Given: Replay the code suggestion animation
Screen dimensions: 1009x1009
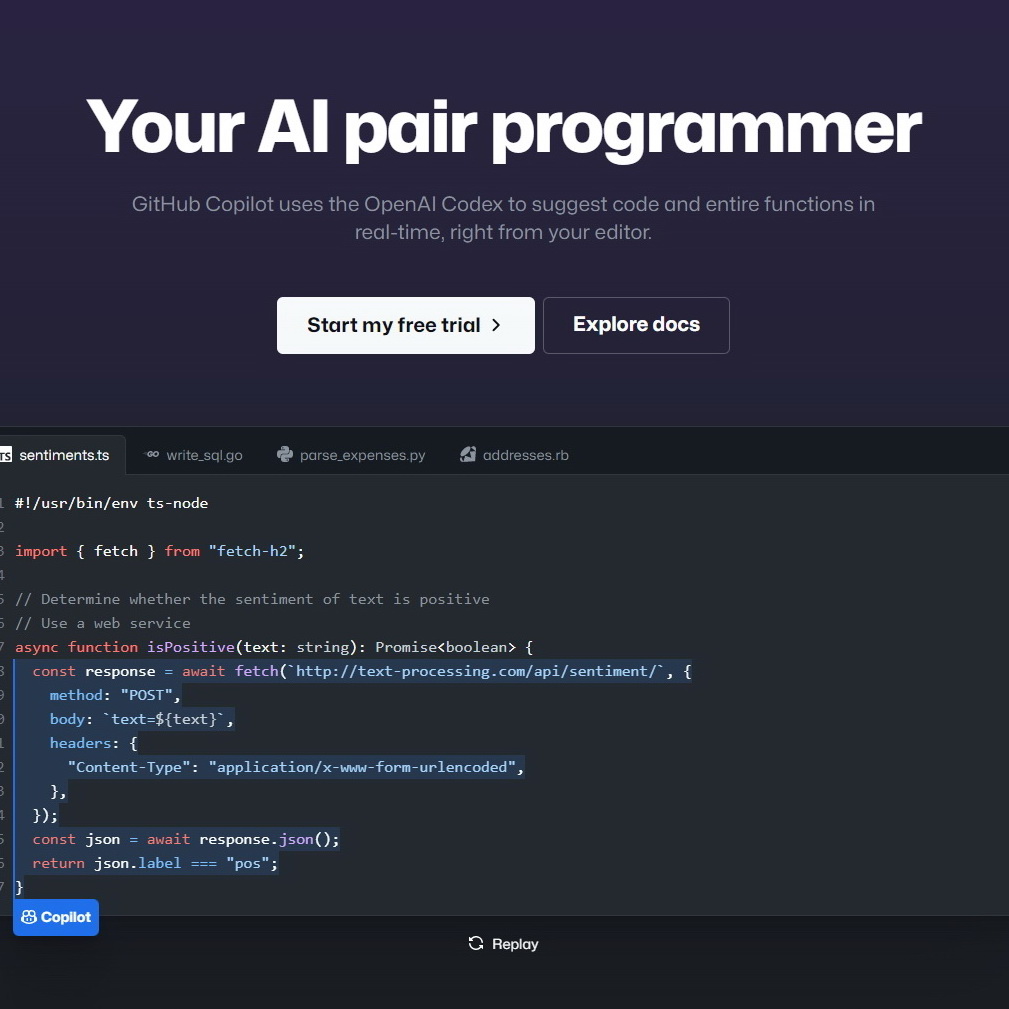Looking at the screenshot, I should 503,944.
